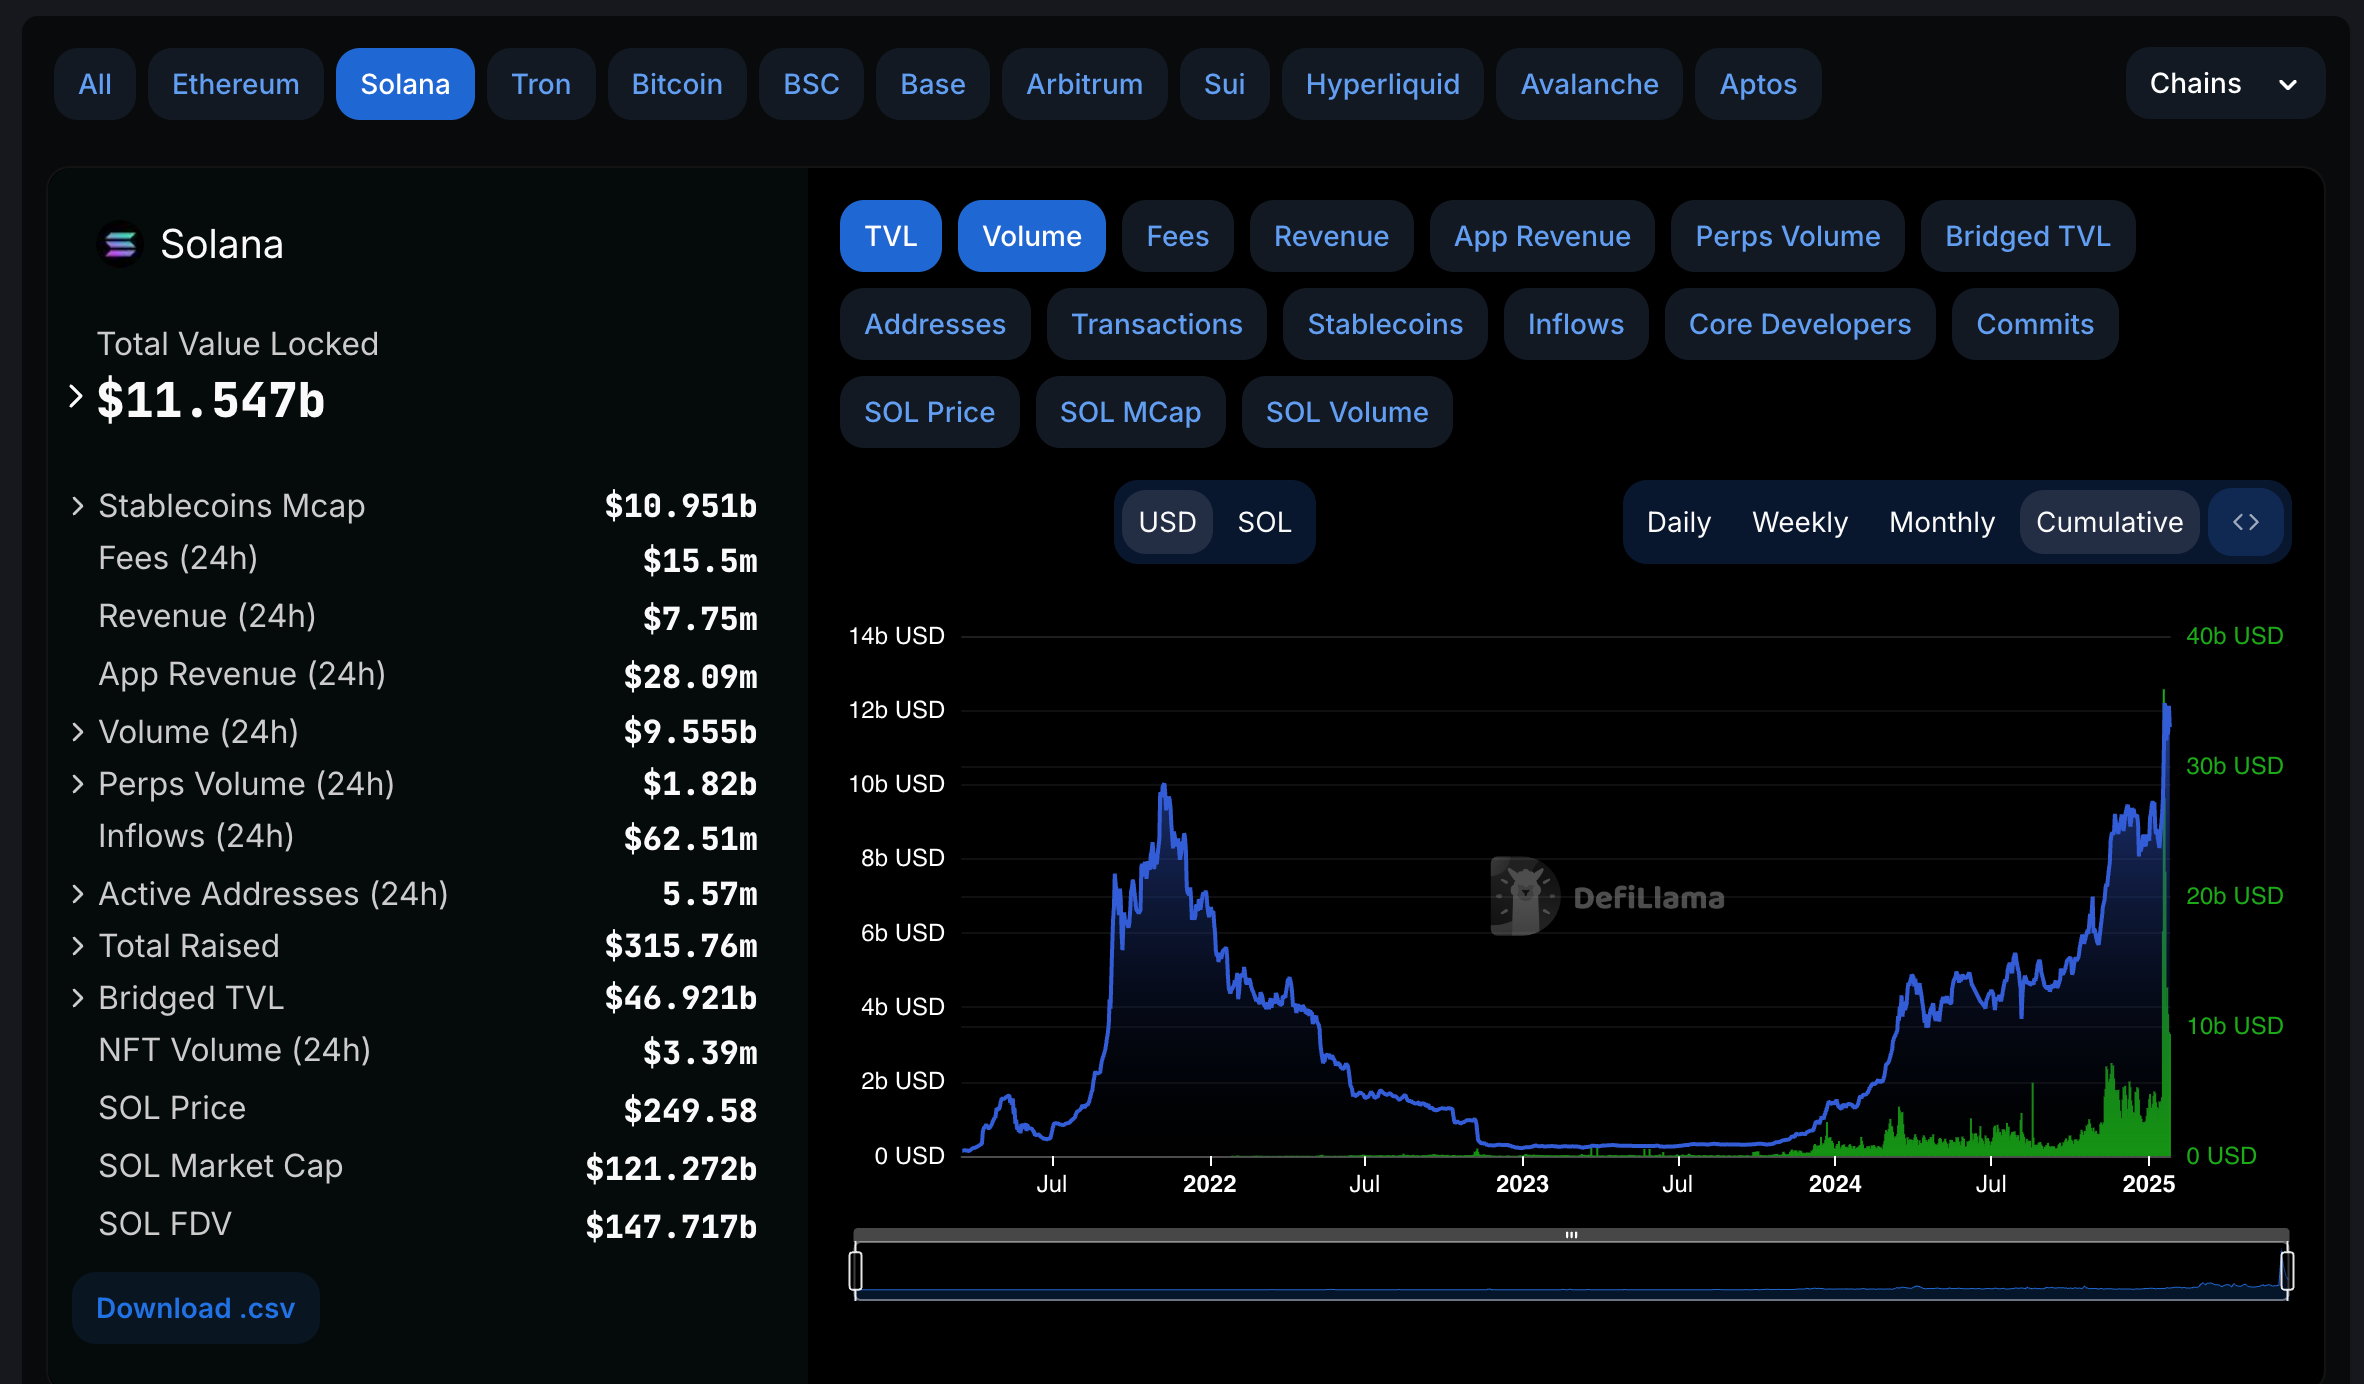Select Monthly chart grouping

tap(1941, 522)
